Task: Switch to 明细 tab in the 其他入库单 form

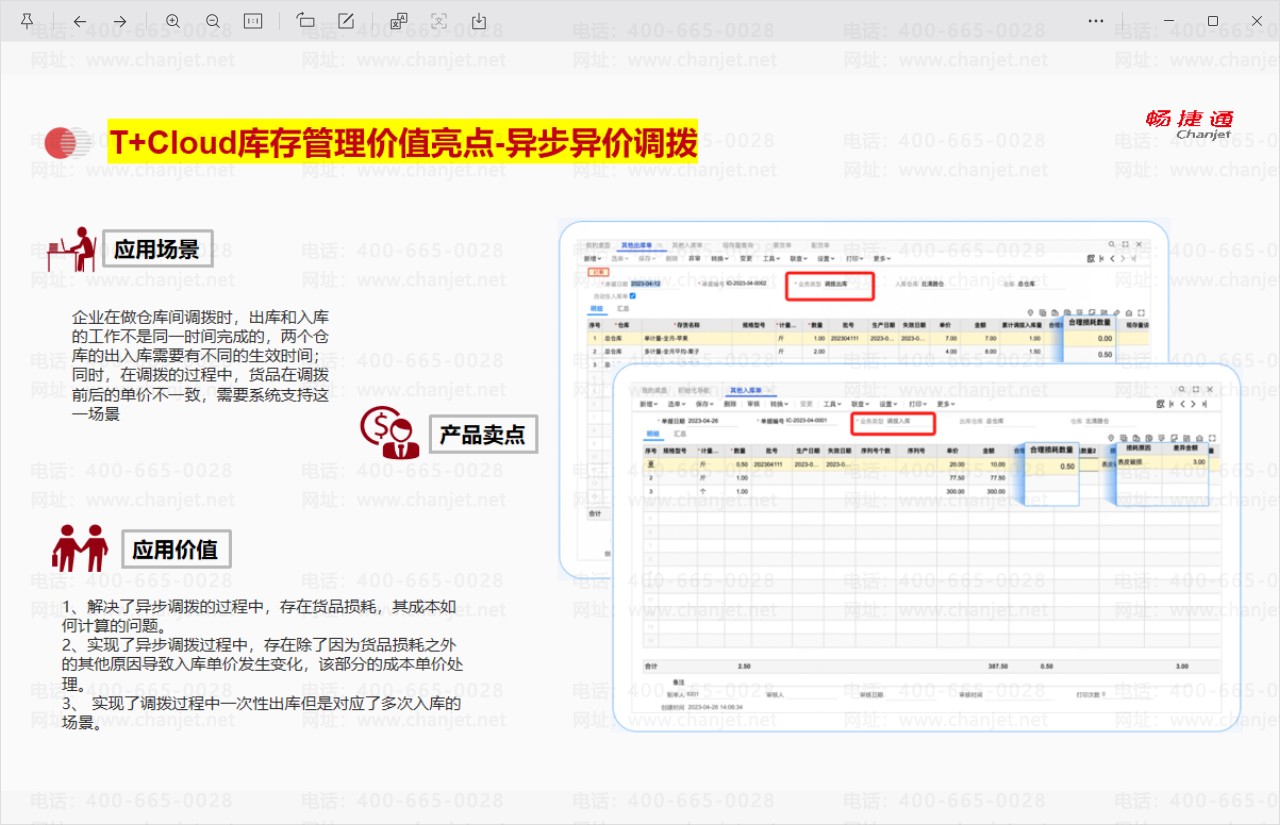Action: [x=653, y=436]
